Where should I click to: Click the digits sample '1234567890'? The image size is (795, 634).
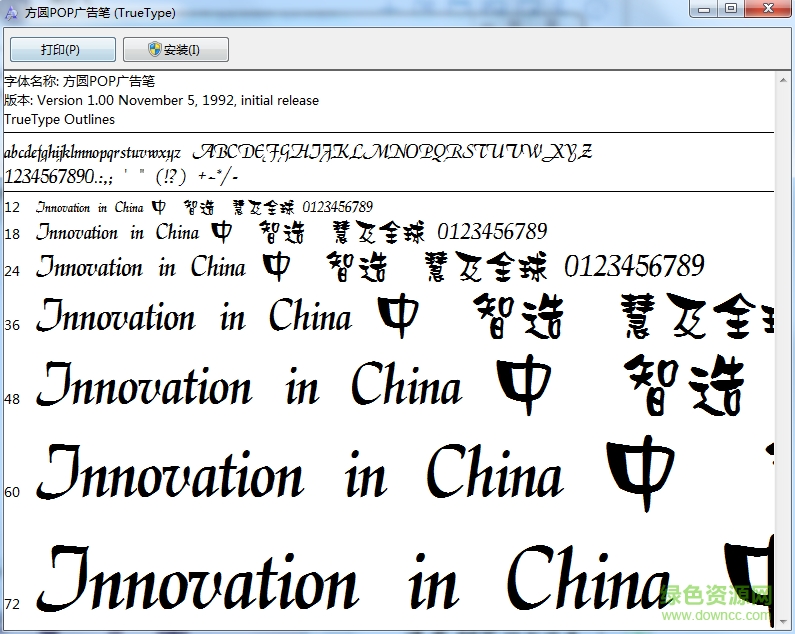[x=49, y=177]
